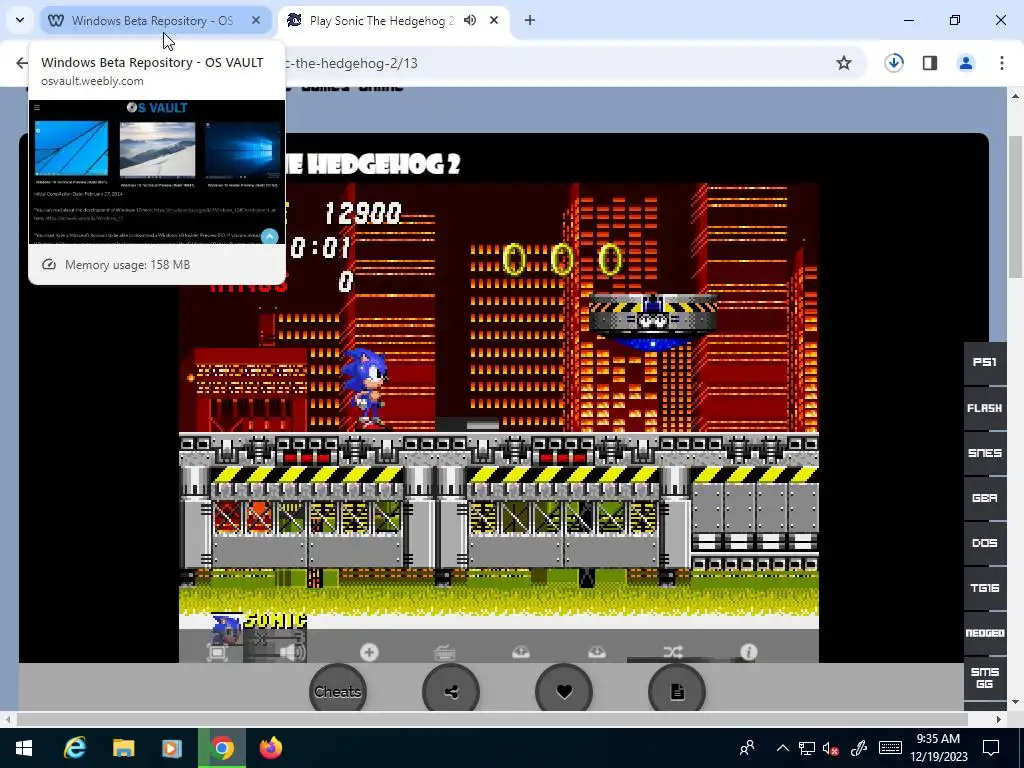Select the DOS games tab
The image size is (1024, 768).
pyautogui.click(x=985, y=543)
